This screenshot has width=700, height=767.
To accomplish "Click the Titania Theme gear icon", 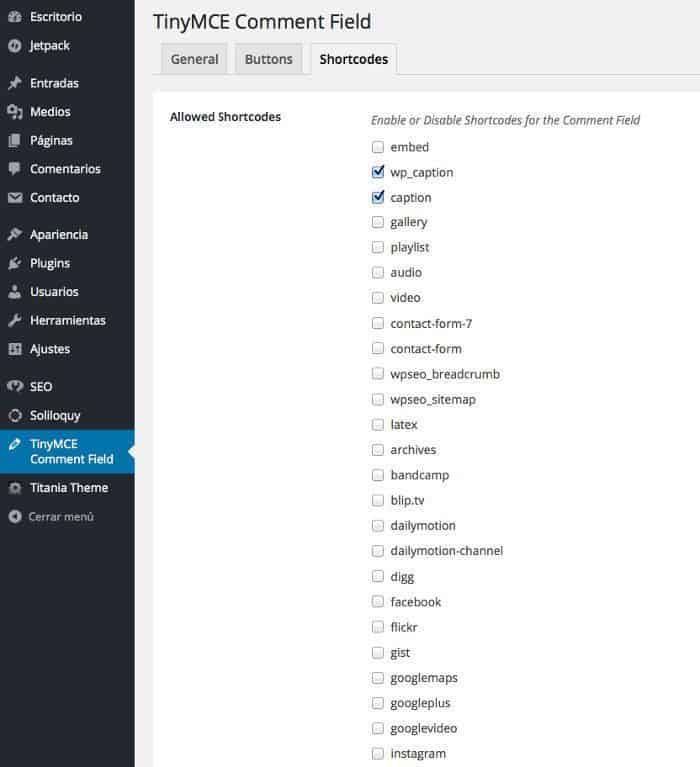I will [x=15, y=488].
